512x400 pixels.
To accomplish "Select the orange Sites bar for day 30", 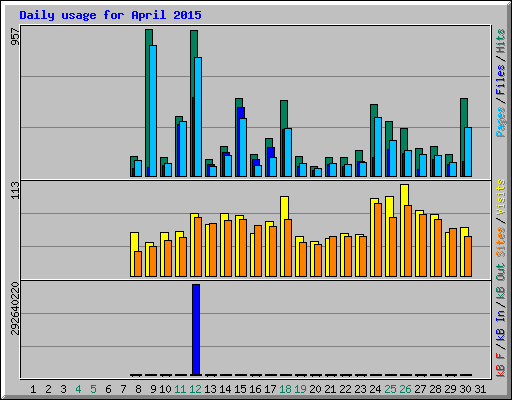I will 468,256.
